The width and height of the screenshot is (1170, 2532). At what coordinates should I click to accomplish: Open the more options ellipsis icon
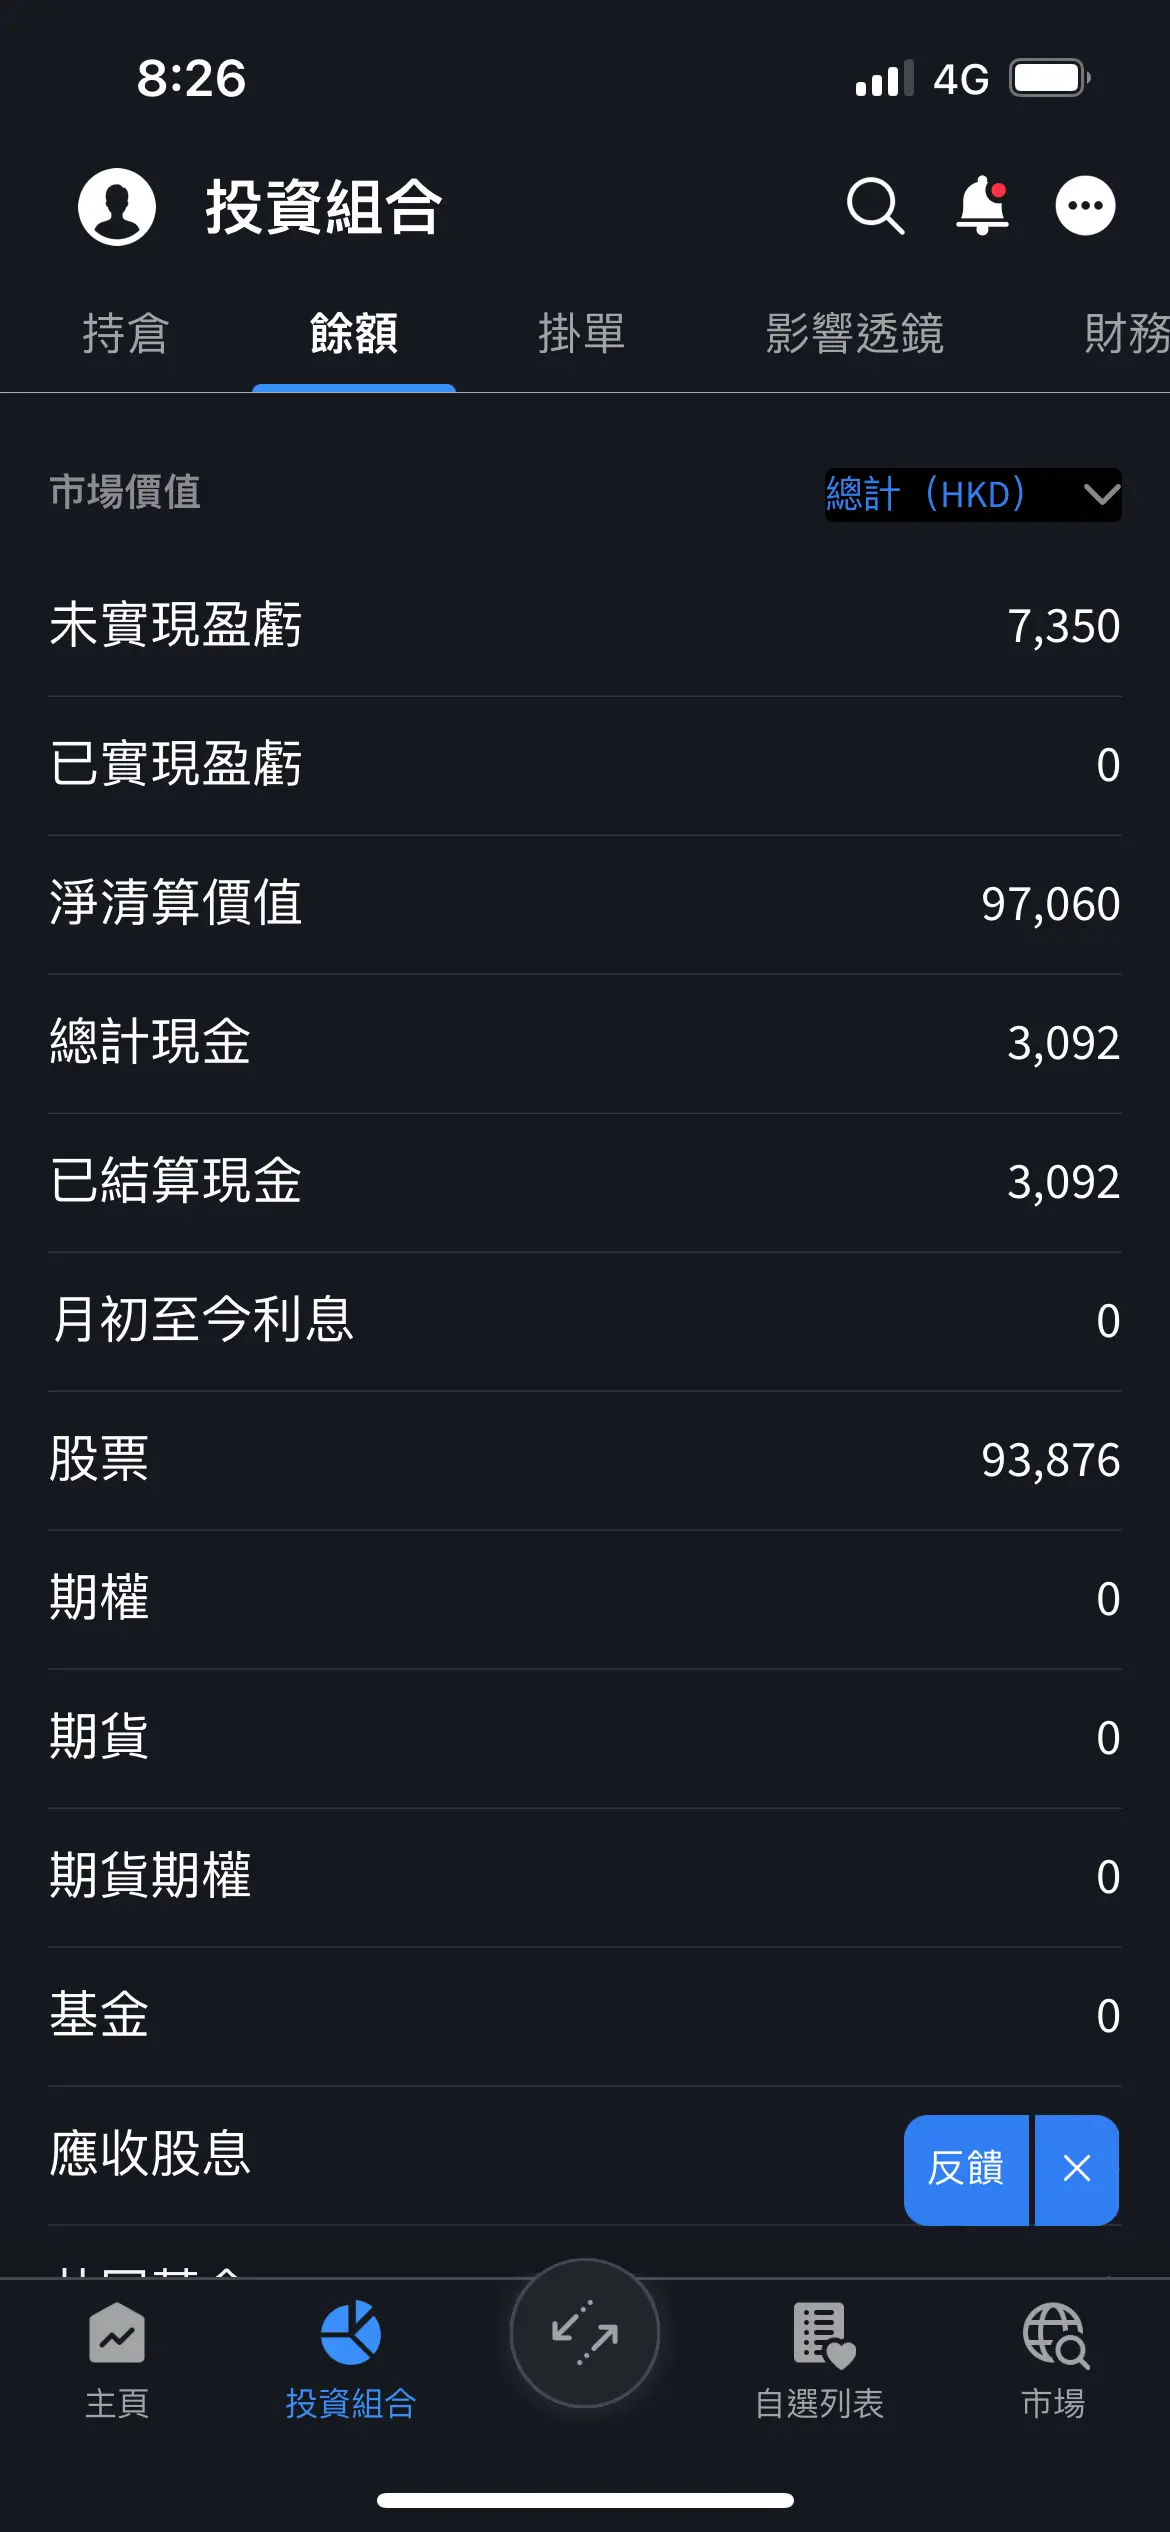pos(1085,206)
